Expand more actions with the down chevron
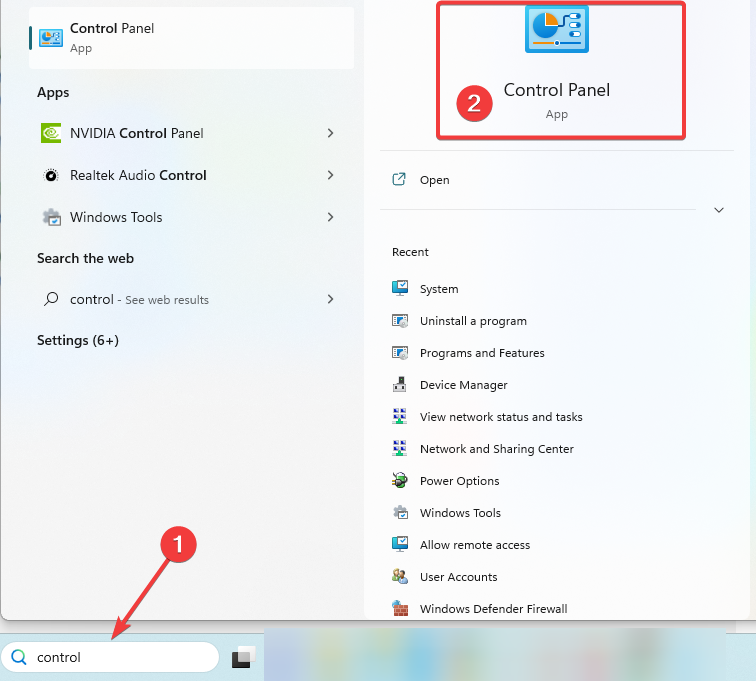The image size is (756, 681). (719, 210)
